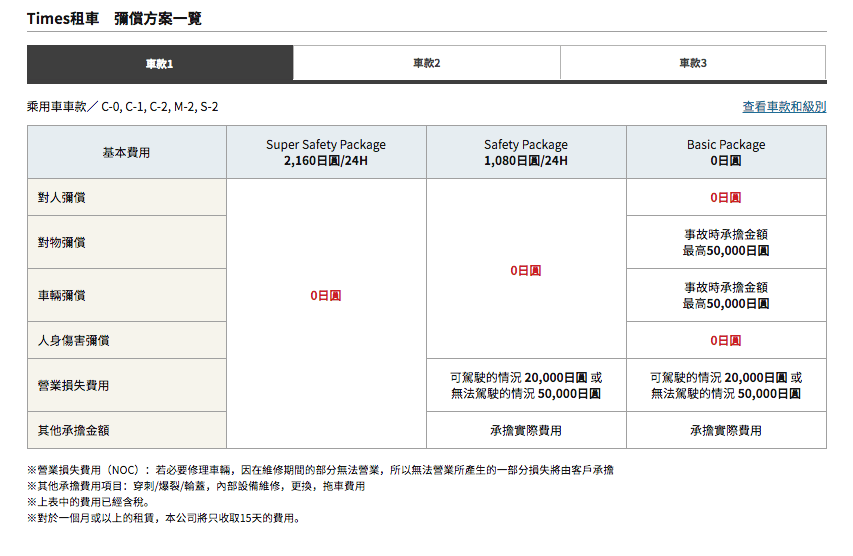Click the 對人彌償 row label

127,197
